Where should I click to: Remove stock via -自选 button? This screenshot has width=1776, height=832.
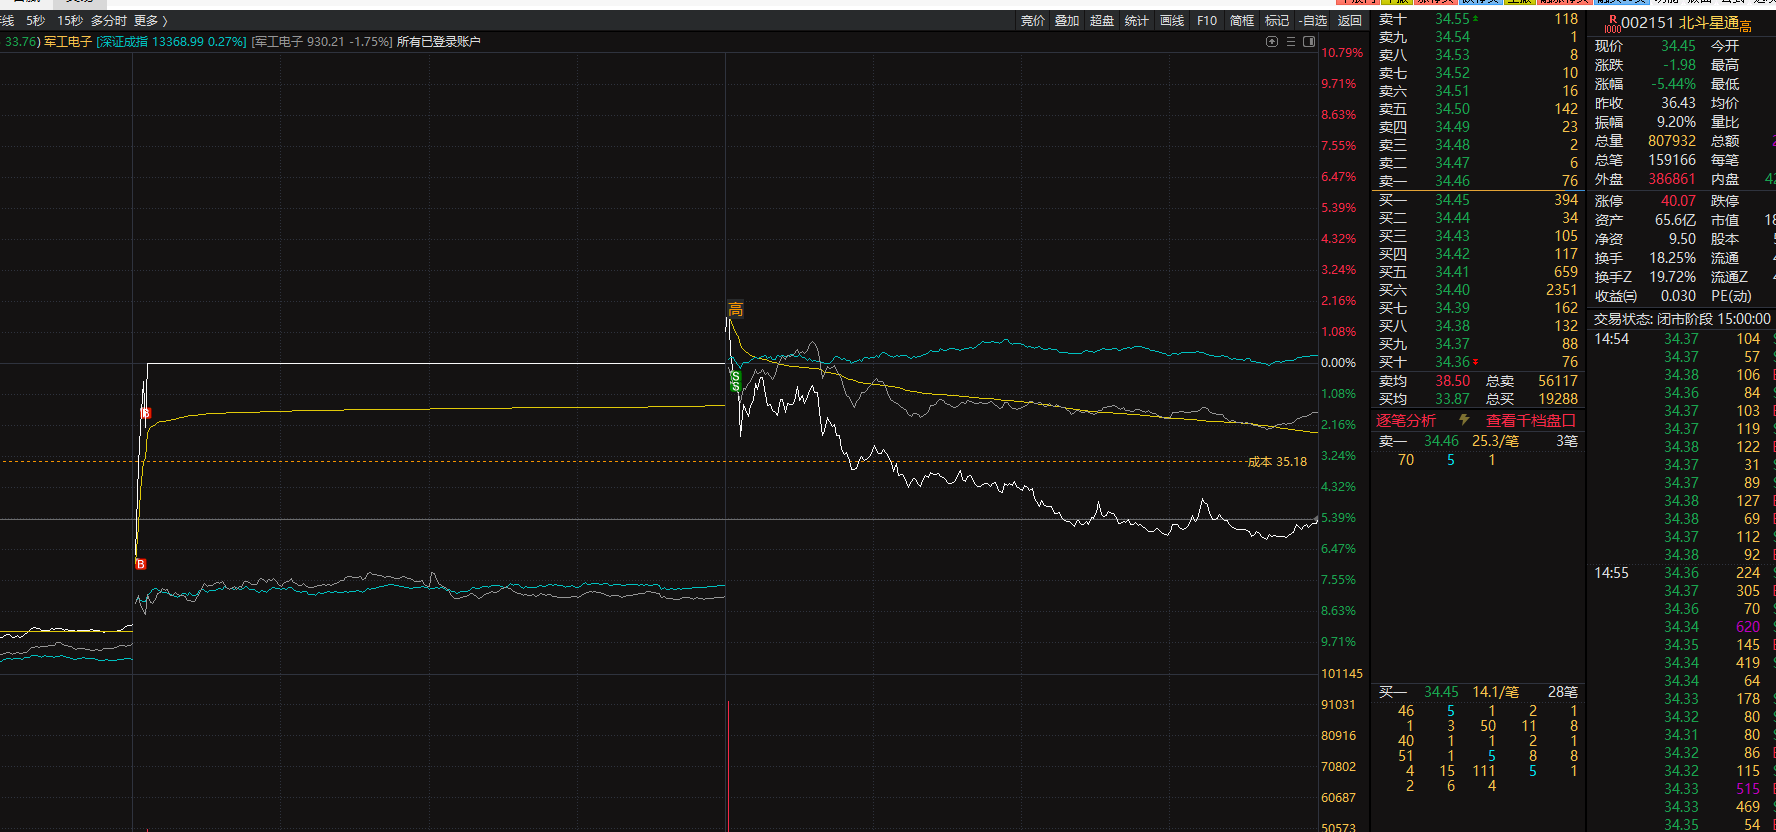[1313, 20]
